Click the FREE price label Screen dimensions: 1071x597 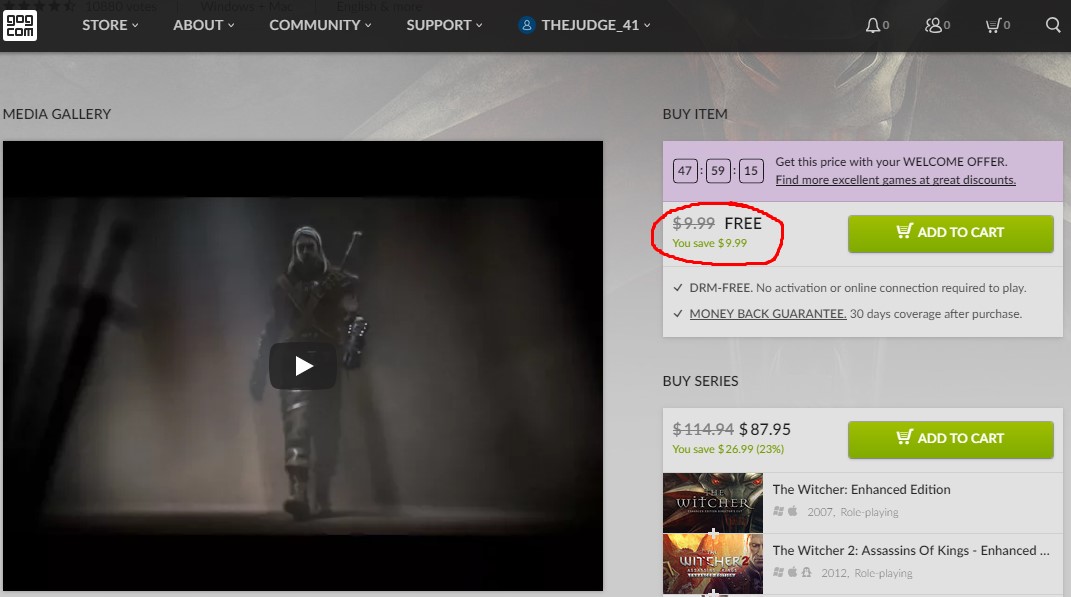click(x=742, y=223)
